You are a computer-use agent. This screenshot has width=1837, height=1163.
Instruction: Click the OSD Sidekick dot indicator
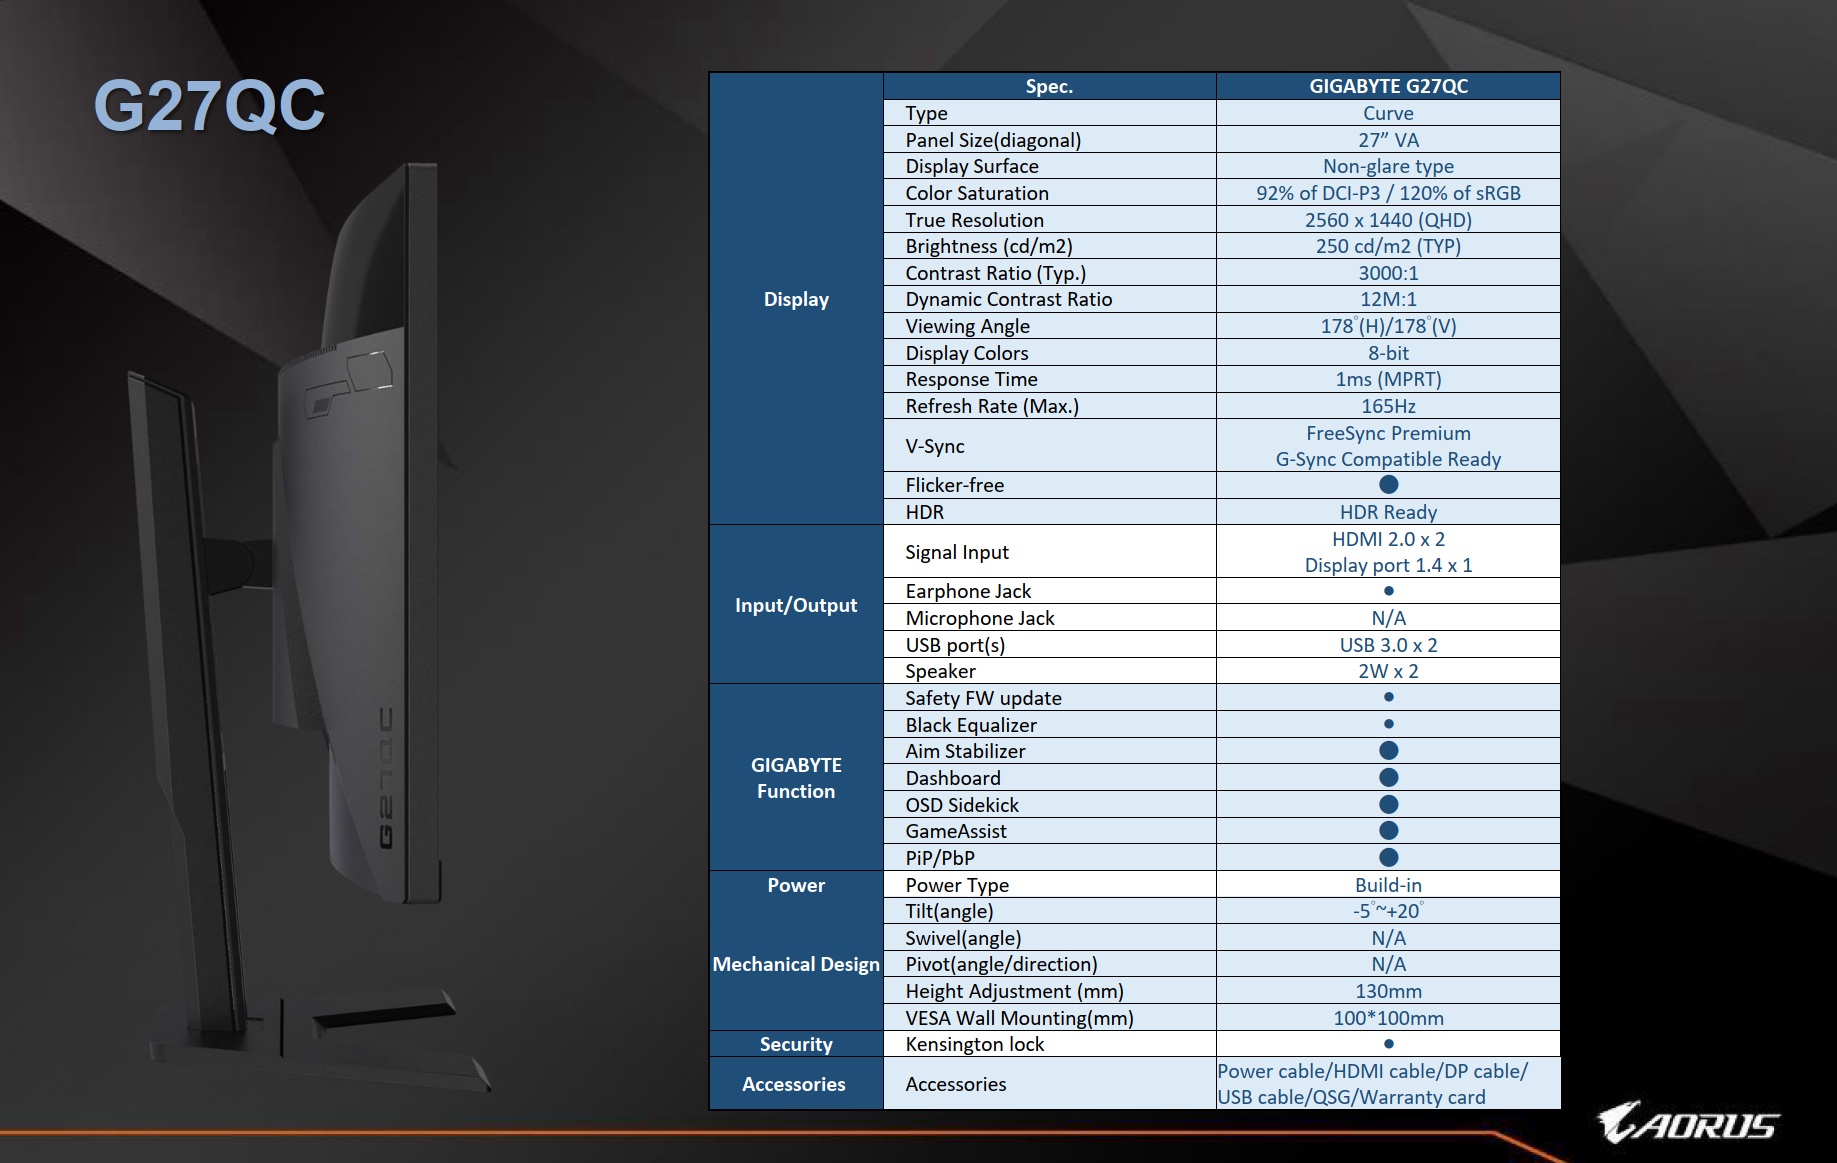tap(1388, 805)
